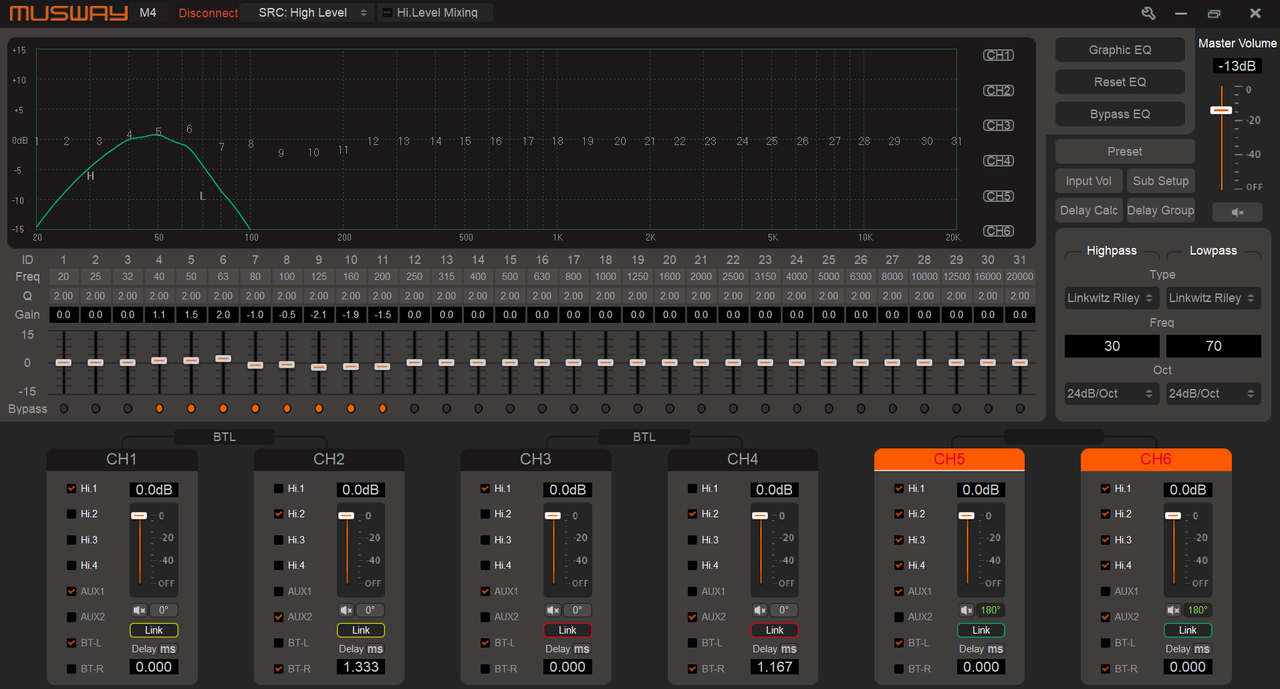The height and width of the screenshot is (689, 1280).
Task: Select CH6 channel tab
Action: coord(1156,459)
